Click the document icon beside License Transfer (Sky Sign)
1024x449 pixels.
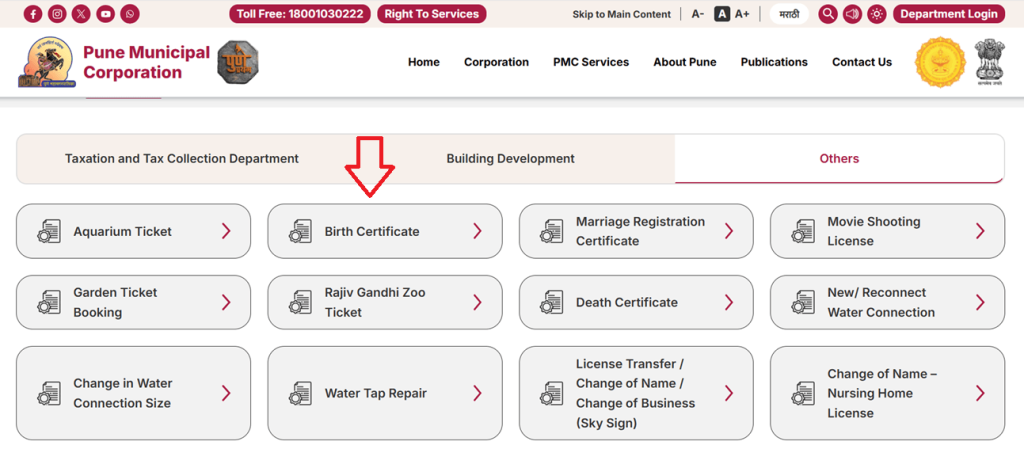(552, 393)
